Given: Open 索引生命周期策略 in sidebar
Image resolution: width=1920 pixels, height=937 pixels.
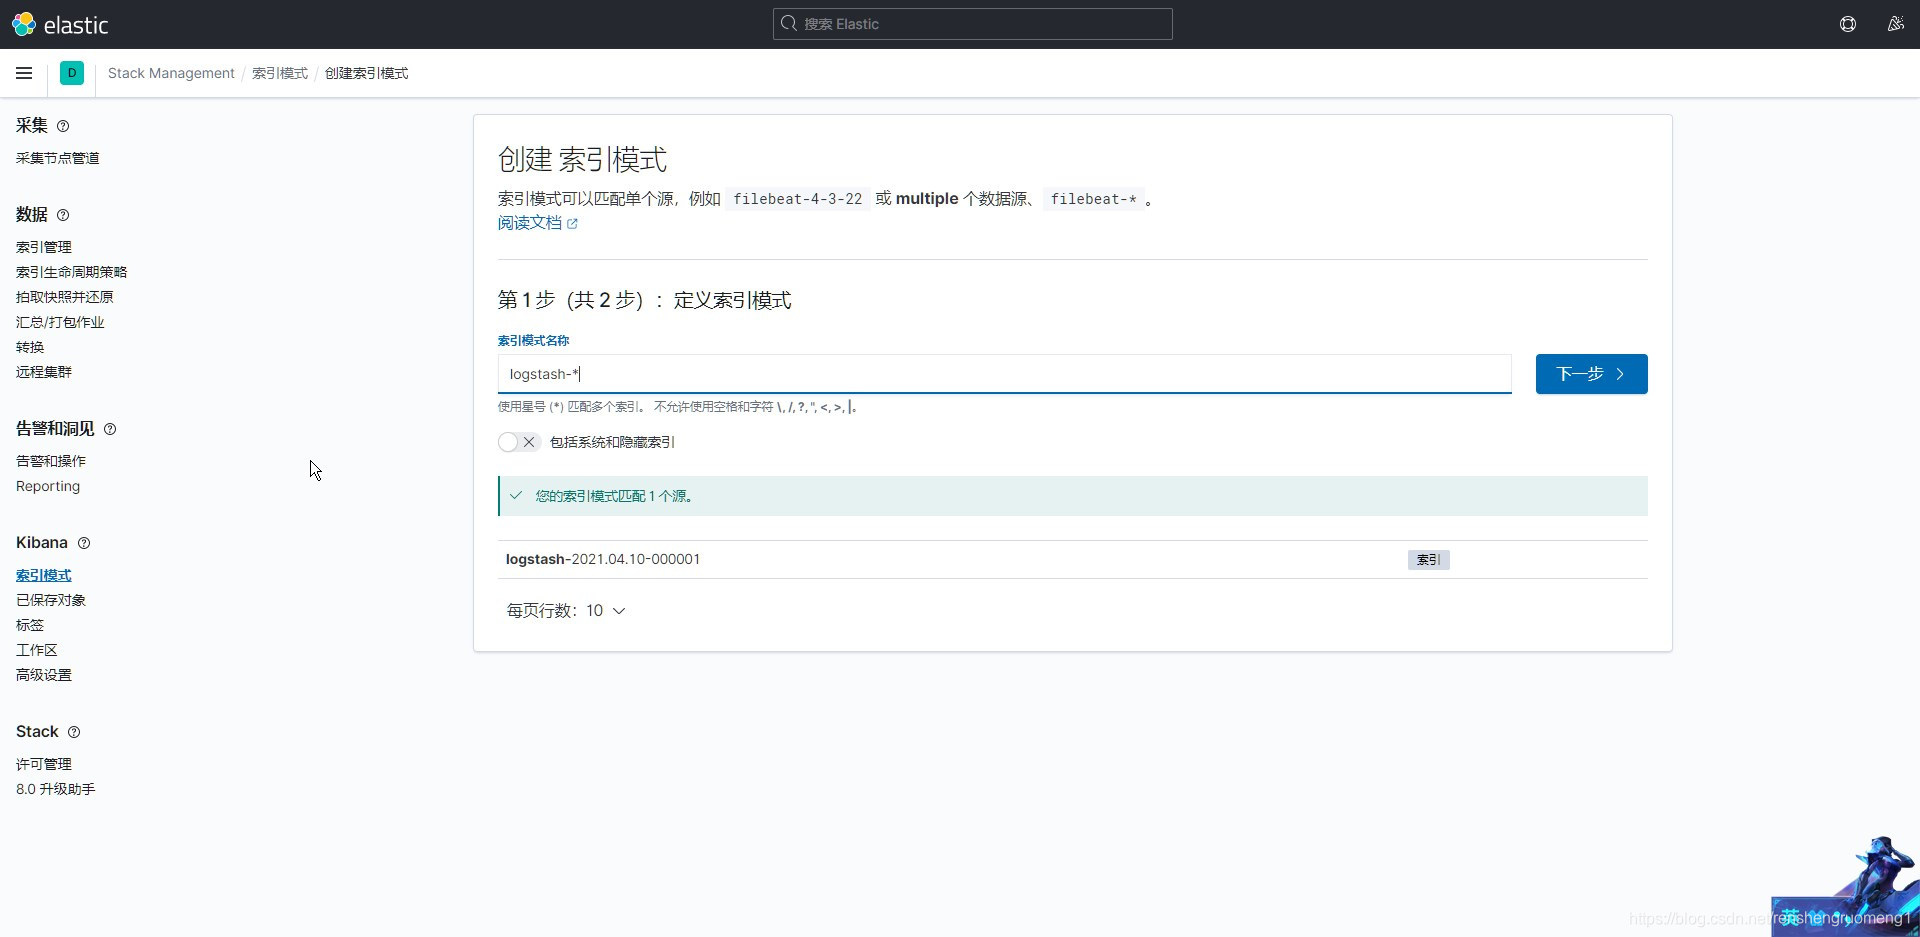Looking at the screenshot, I should tap(72, 272).
